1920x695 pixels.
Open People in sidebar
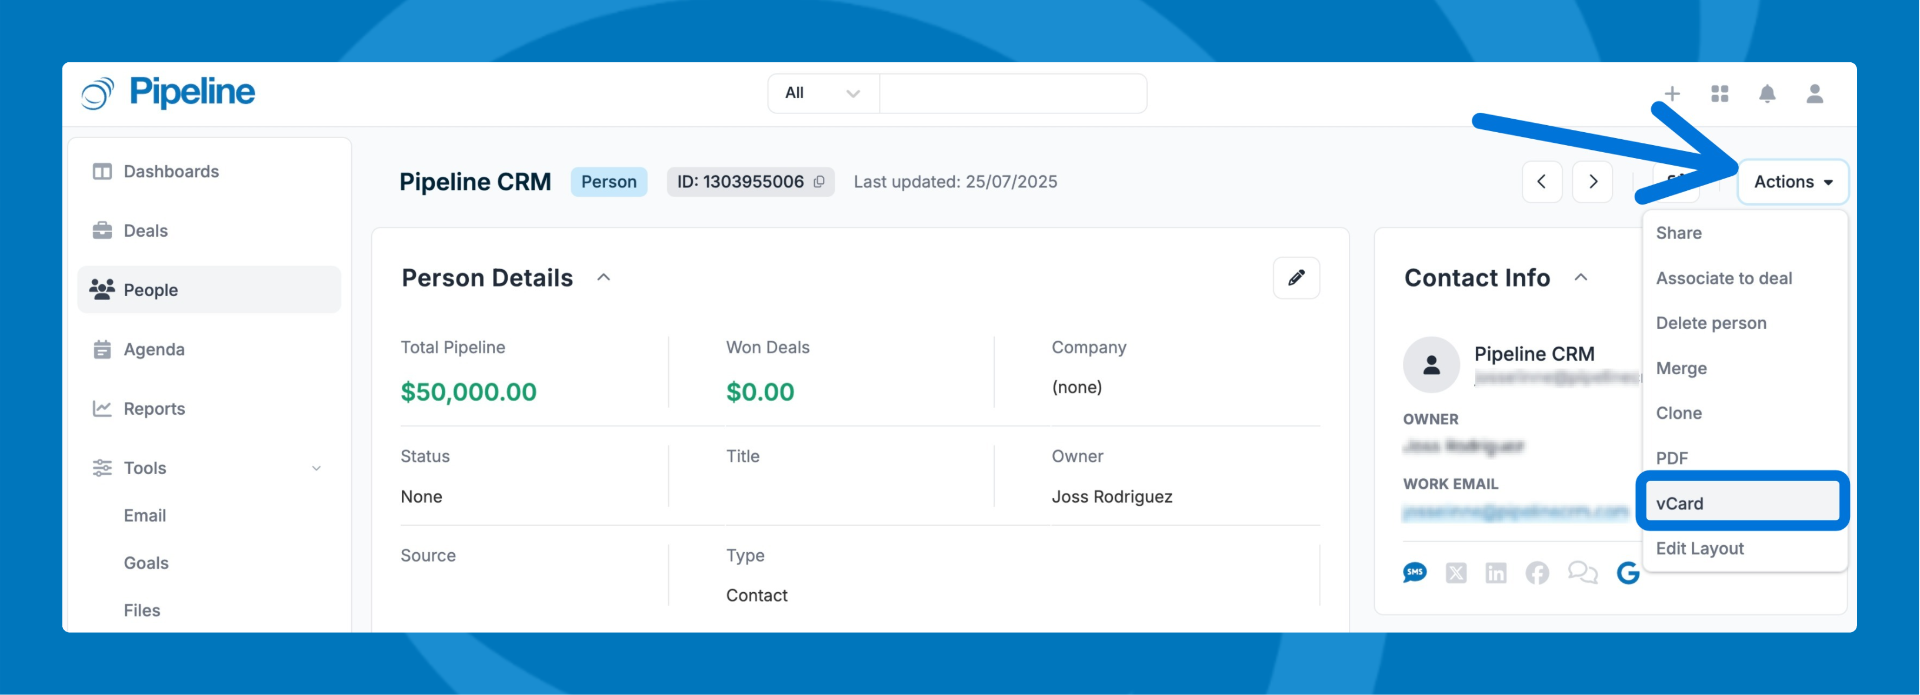(x=209, y=290)
